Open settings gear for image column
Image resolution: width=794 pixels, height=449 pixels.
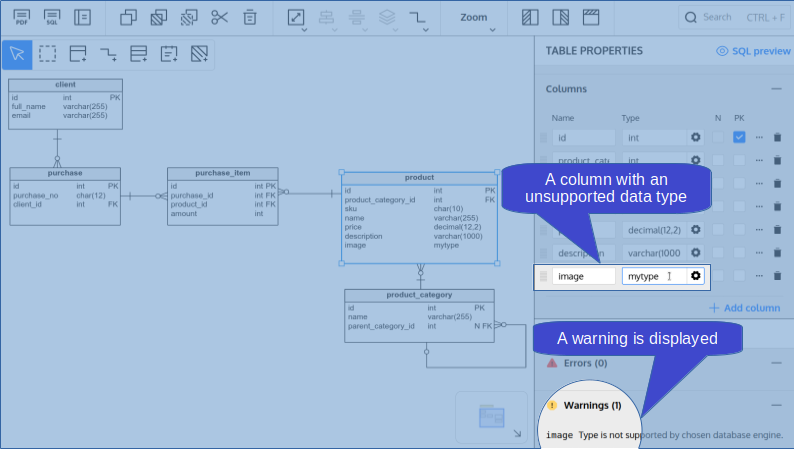[x=696, y=275]
